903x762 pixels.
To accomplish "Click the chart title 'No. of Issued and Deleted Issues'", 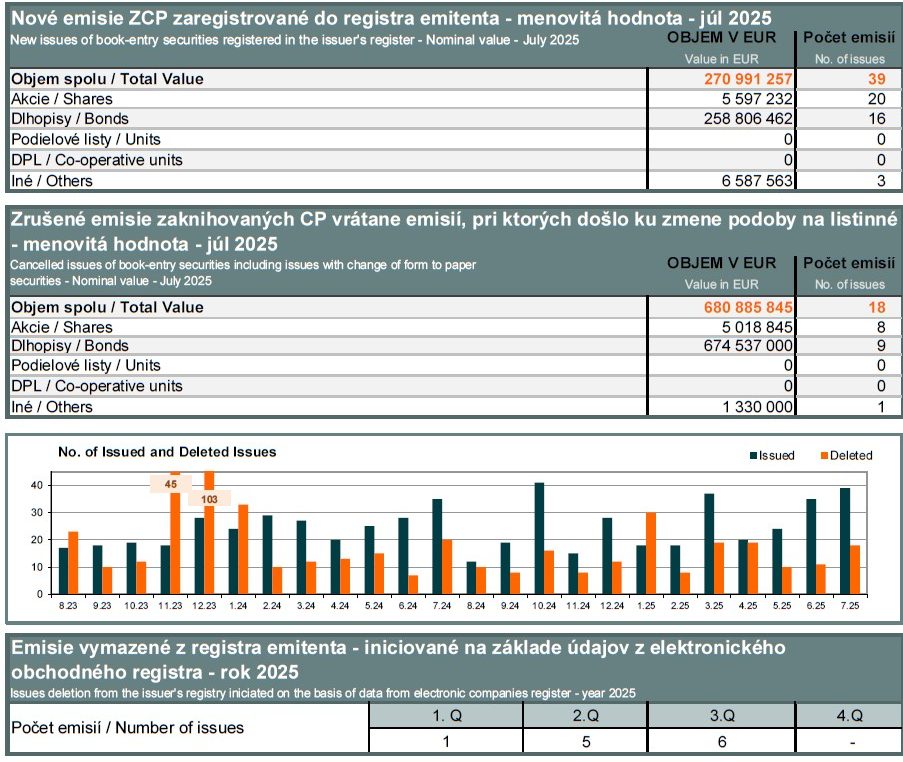I will (x=167, y=452).
